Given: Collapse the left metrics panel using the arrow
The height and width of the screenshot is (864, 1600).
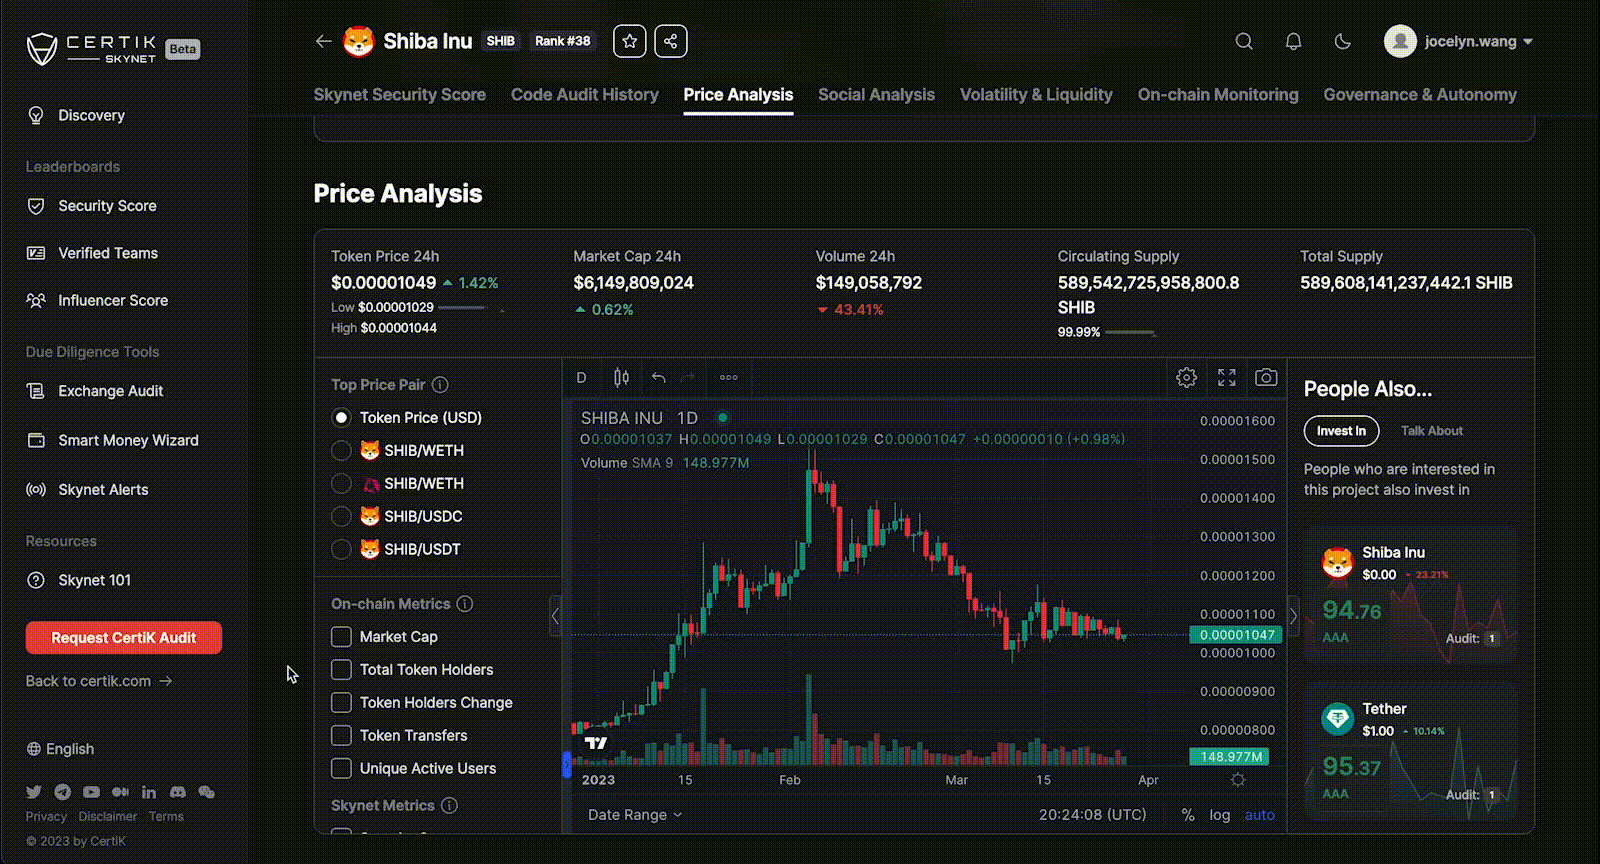Looking at the screenshot, I should pyautogui.click(x=555, y=616).
